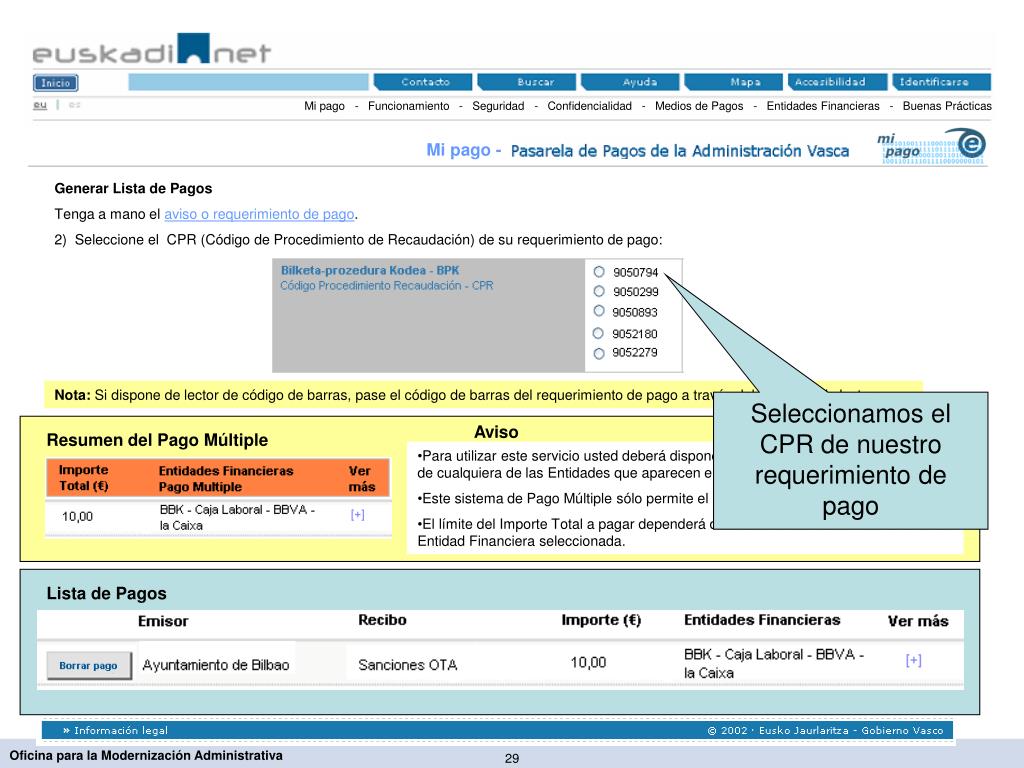The image size is (1024, 768).
Task: Select CPR radio button 9050794
Action: (599, 272)
